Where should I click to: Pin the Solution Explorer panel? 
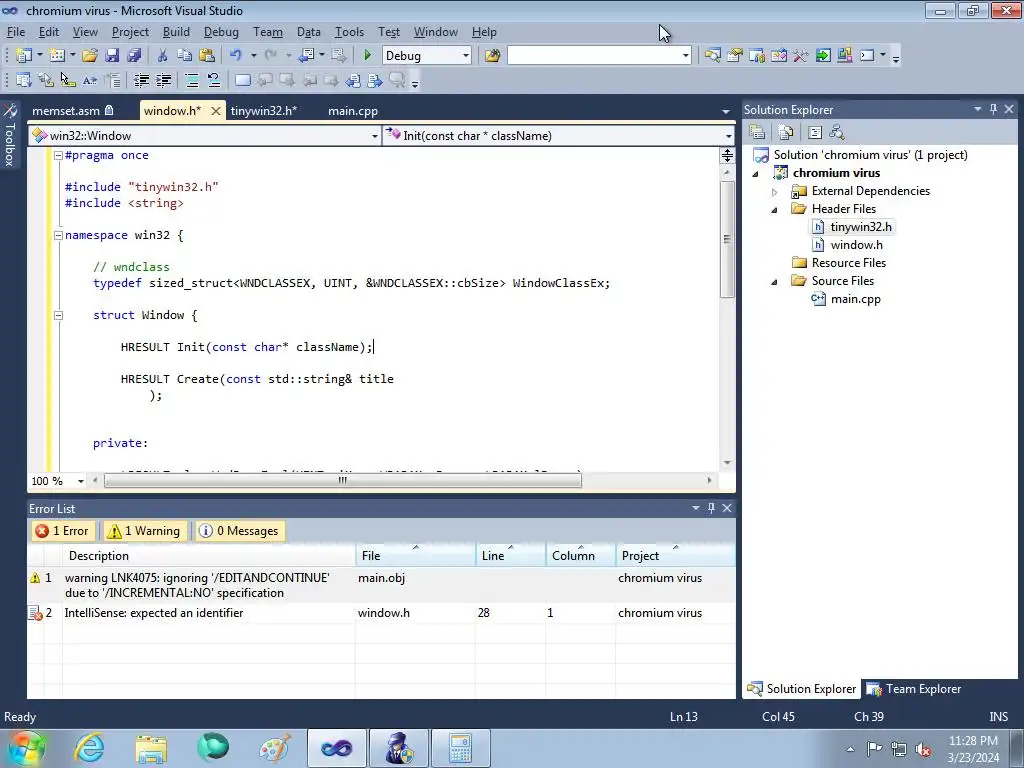(993, 109)
